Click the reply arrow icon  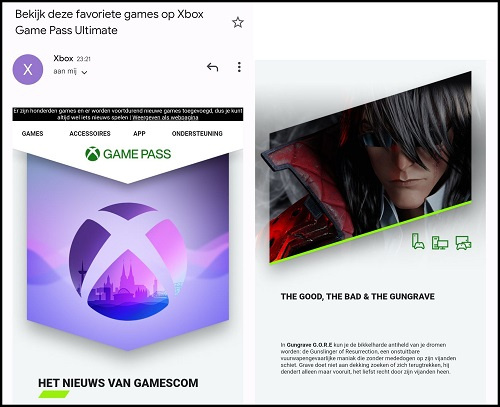coord(212,67)
